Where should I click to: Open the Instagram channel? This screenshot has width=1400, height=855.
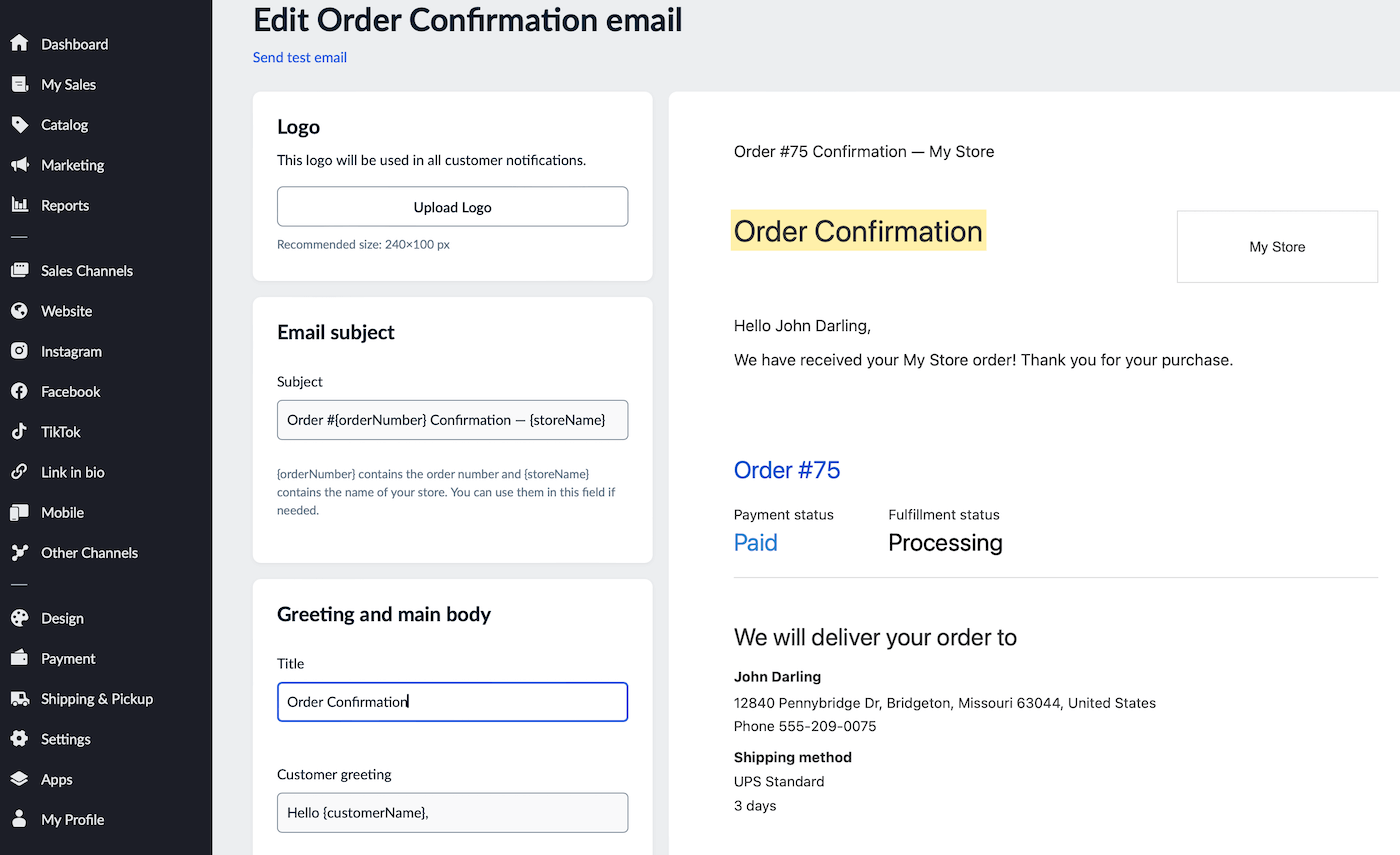(x=20, y=351)
